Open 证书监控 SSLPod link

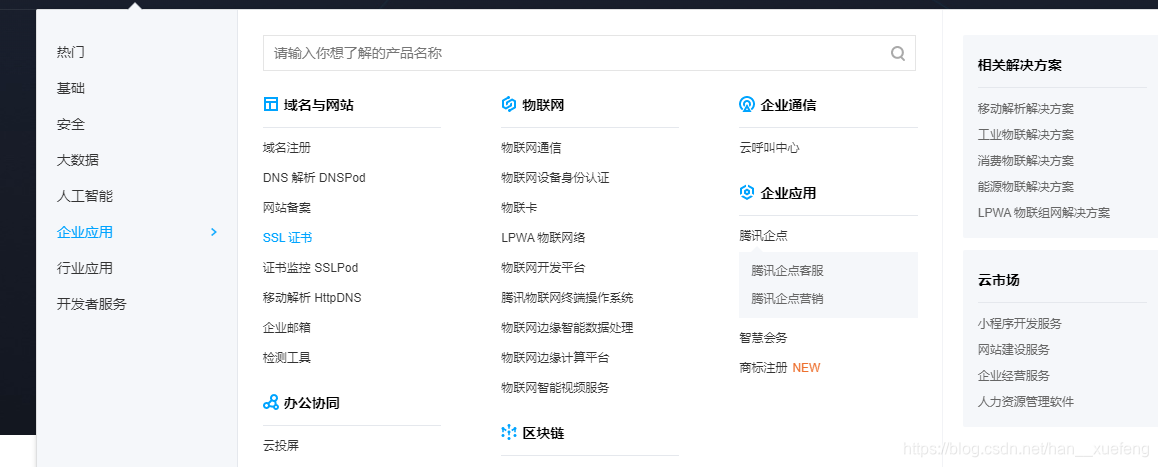(310, 267)
